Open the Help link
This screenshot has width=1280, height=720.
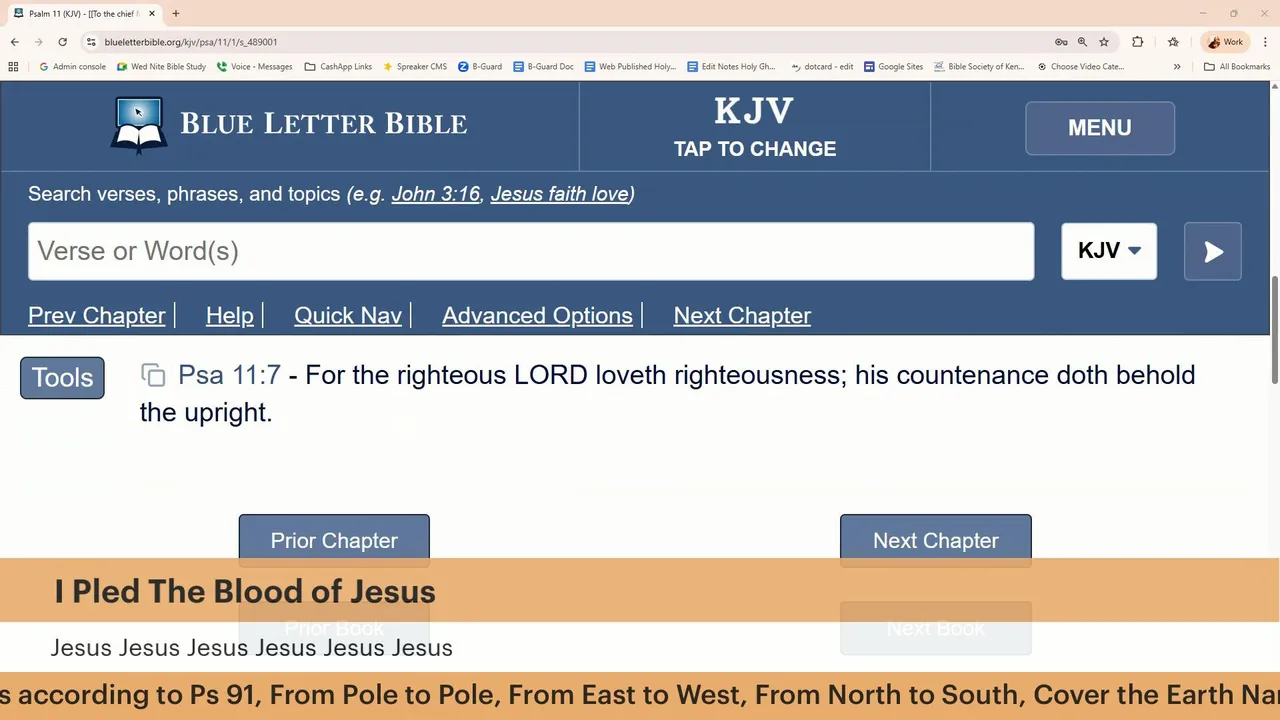(x=230, y=315)
